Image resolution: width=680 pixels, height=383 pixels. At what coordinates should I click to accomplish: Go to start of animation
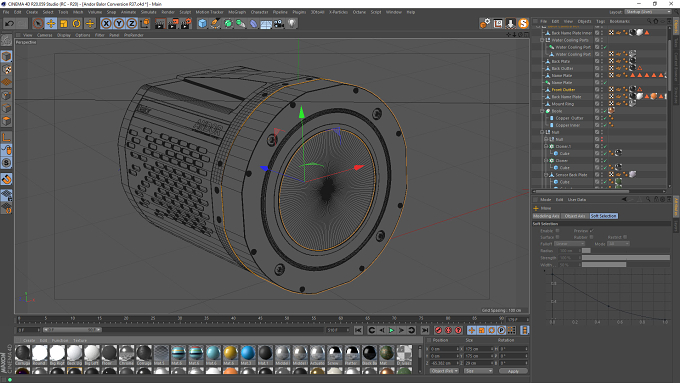(358, 331)
